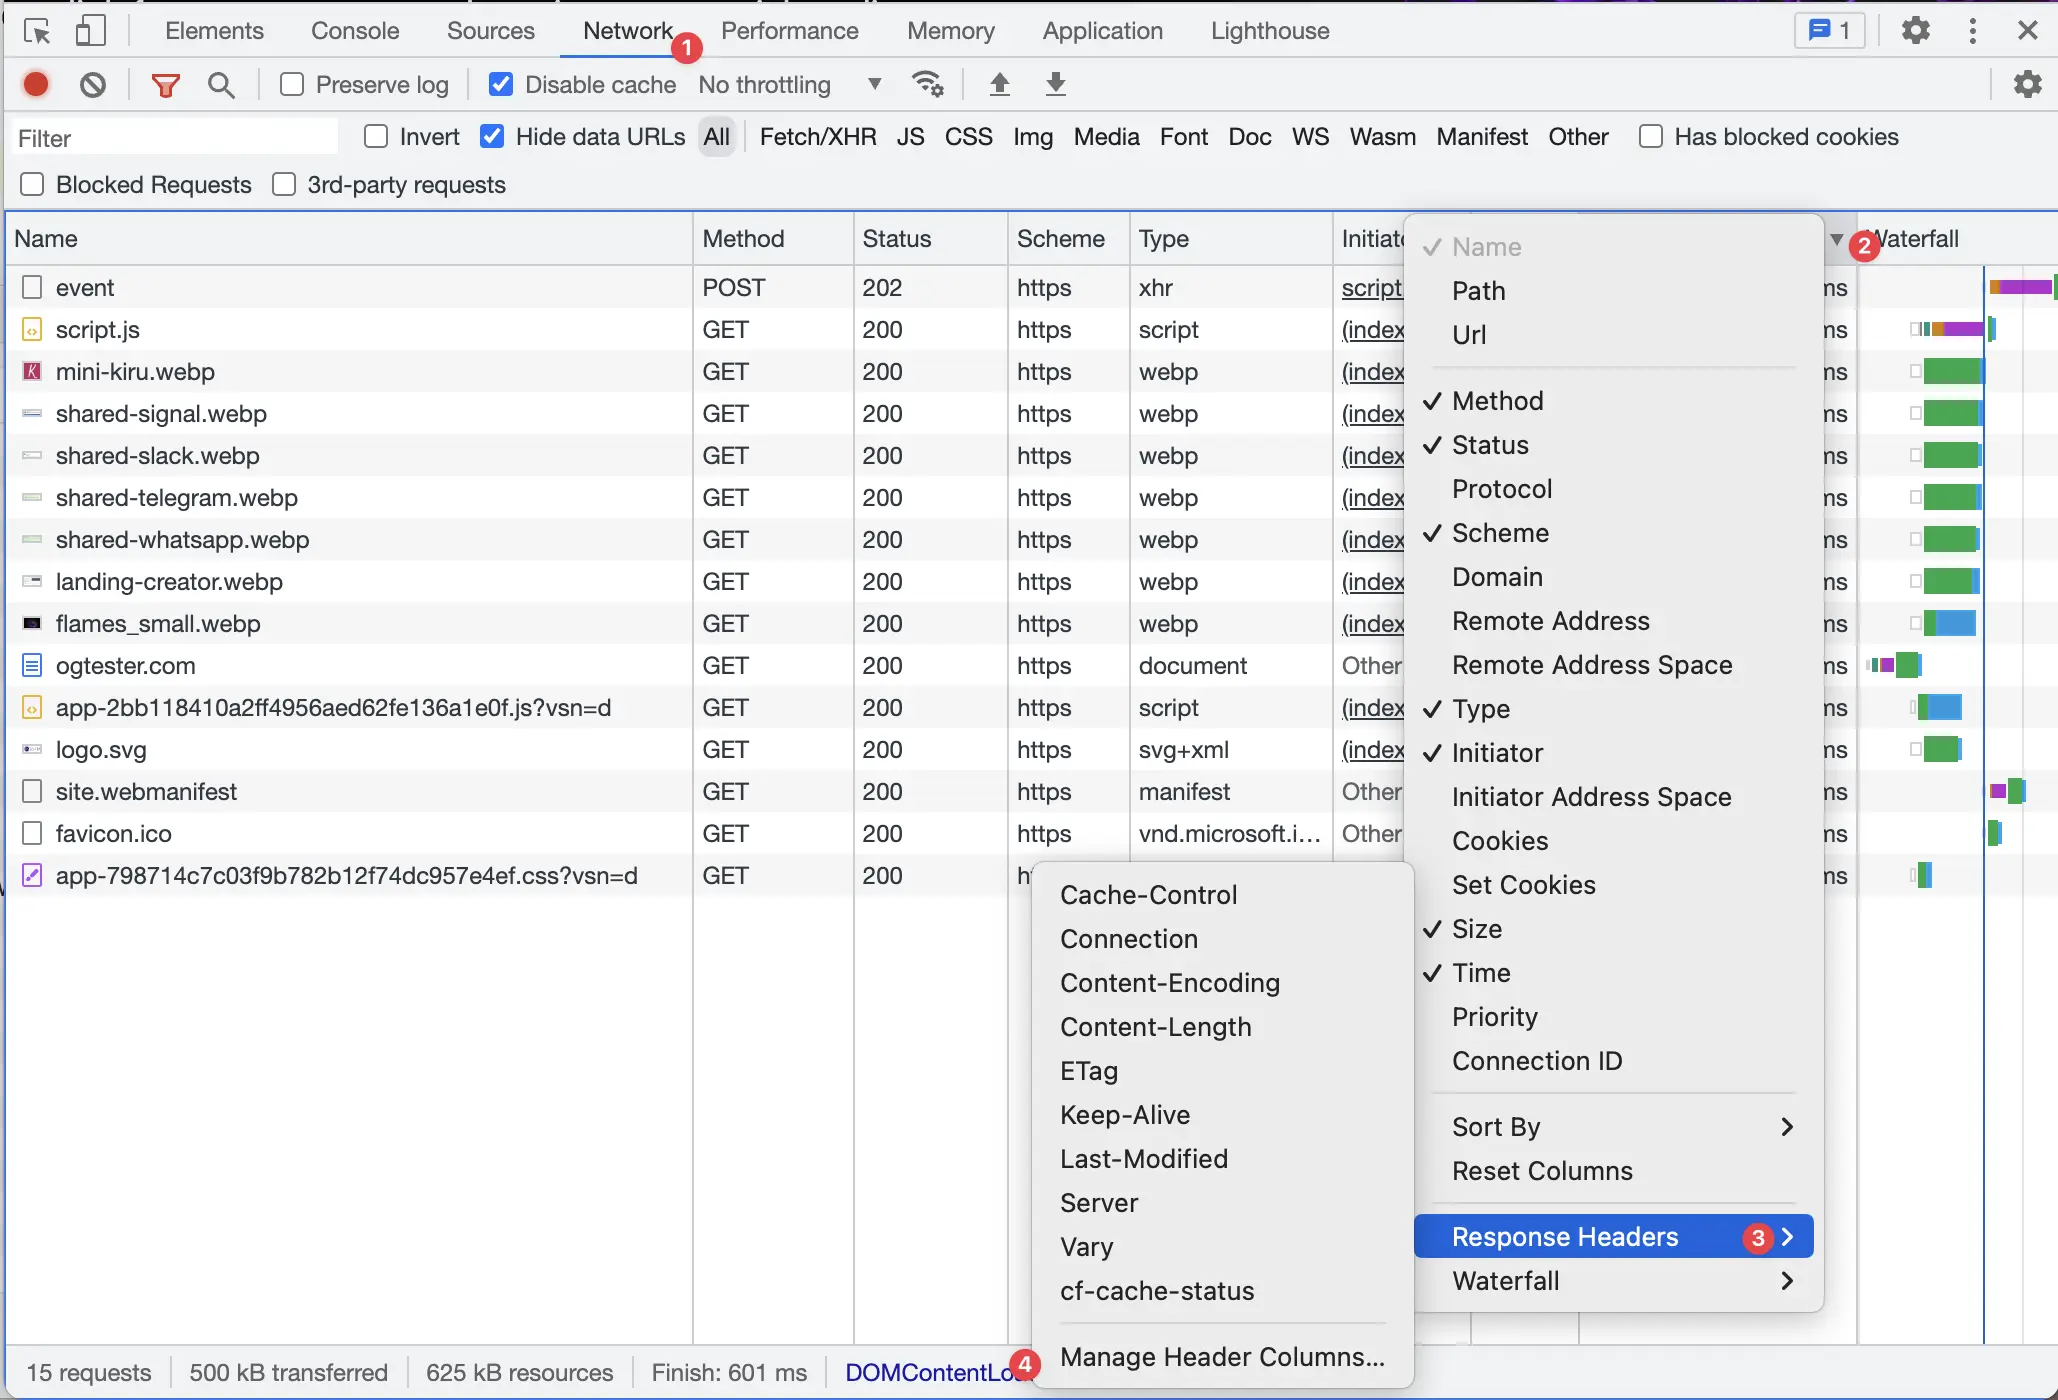Clear the network request log
The width and height of the screenshot is (2058, 1400).
pos(92,84)
